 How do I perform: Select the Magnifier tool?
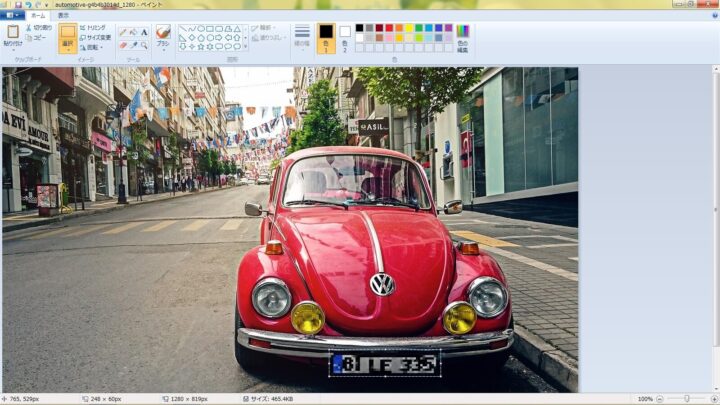tap(144, 45)
